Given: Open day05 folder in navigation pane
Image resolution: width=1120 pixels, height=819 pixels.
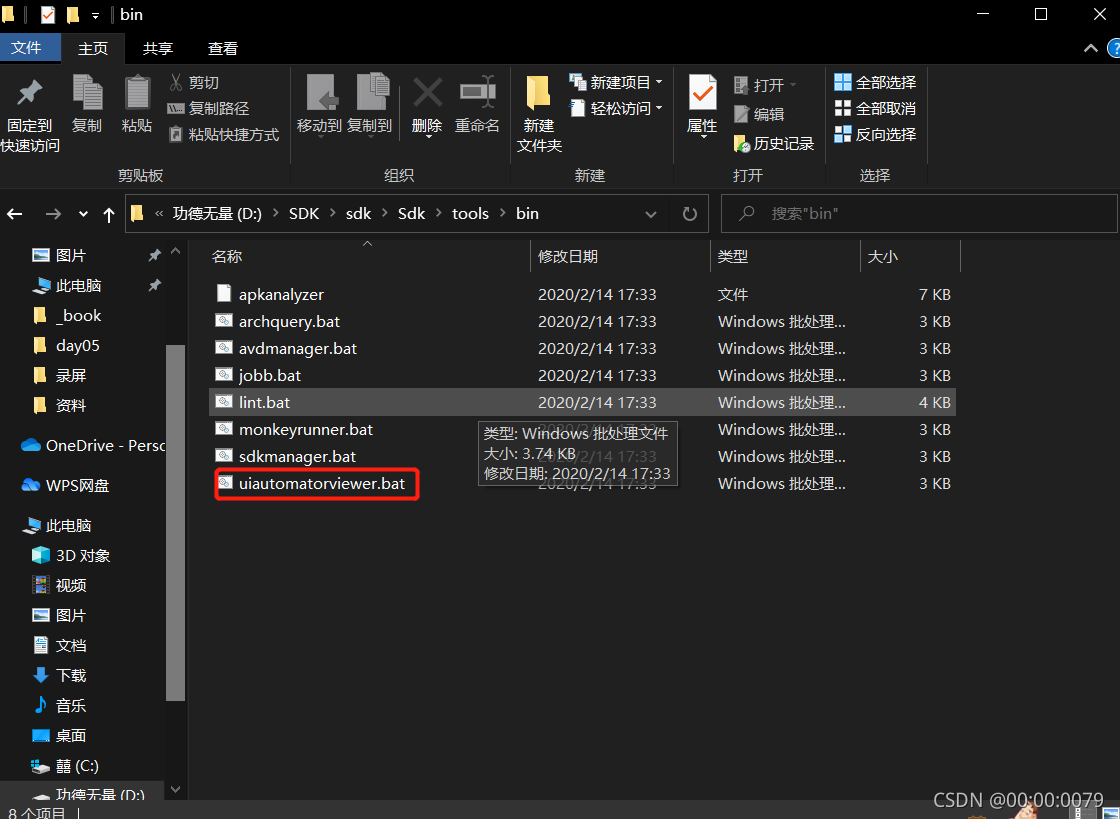Looking at the screenshot, I should 78,346.
